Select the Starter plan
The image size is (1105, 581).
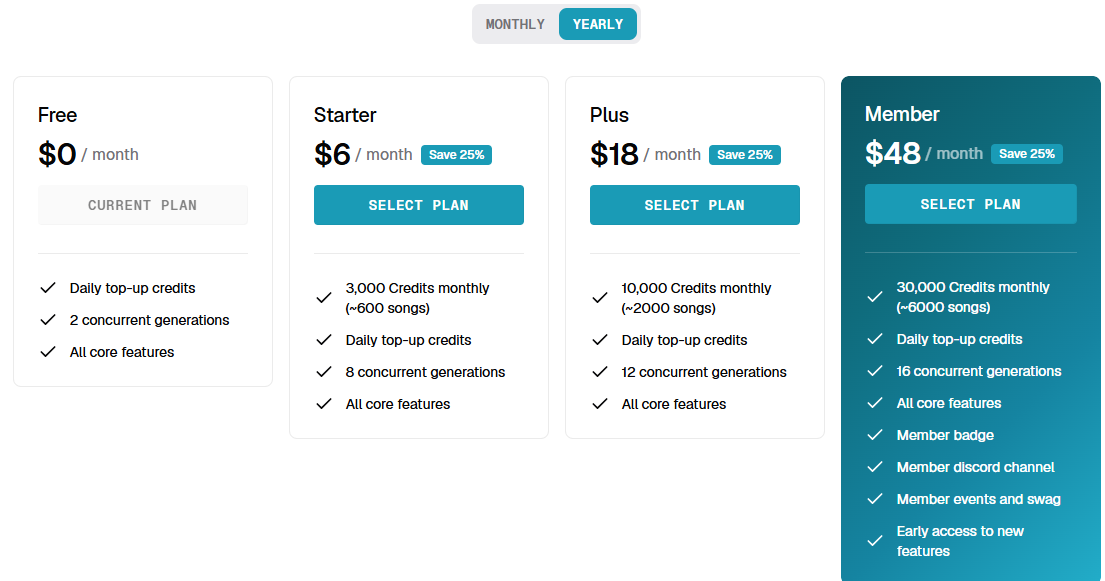pos(418,205)
